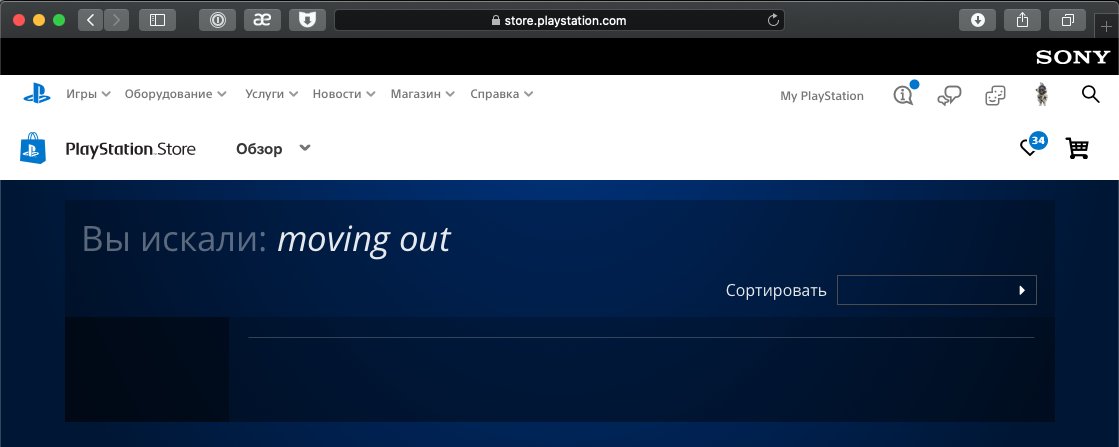Expand the Новости menu
This screenshot has width=1119, height=447.
[344, 94]
